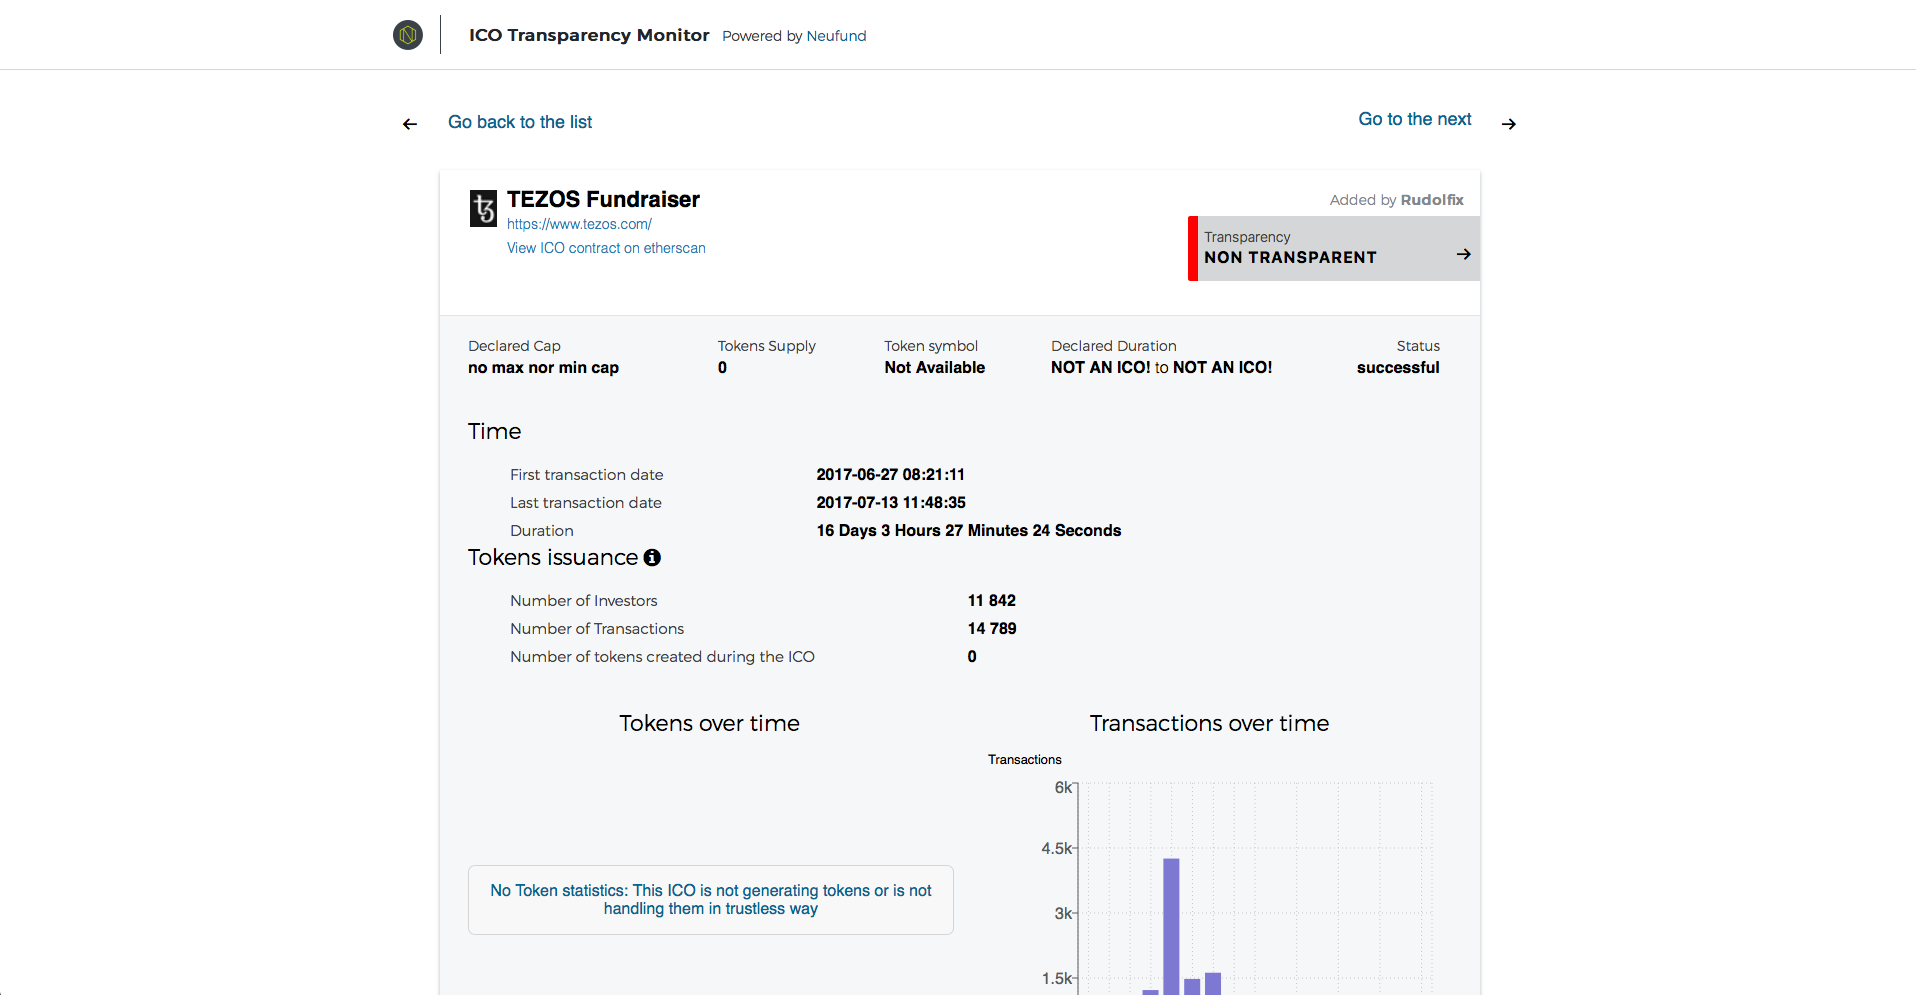
Task: Open the https://www.tezos.com/ link
Action: coord(580,223)
